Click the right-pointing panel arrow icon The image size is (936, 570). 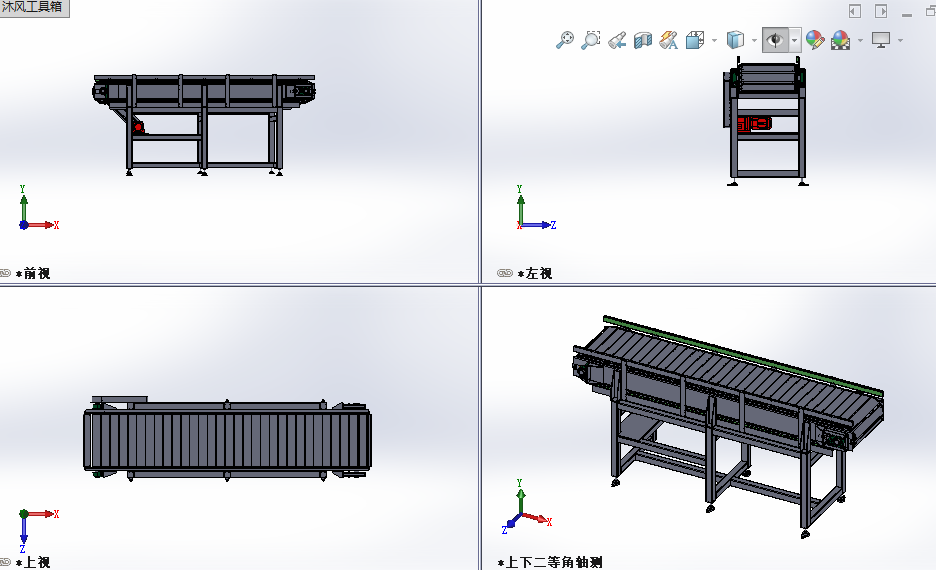[x=881, y=11]
